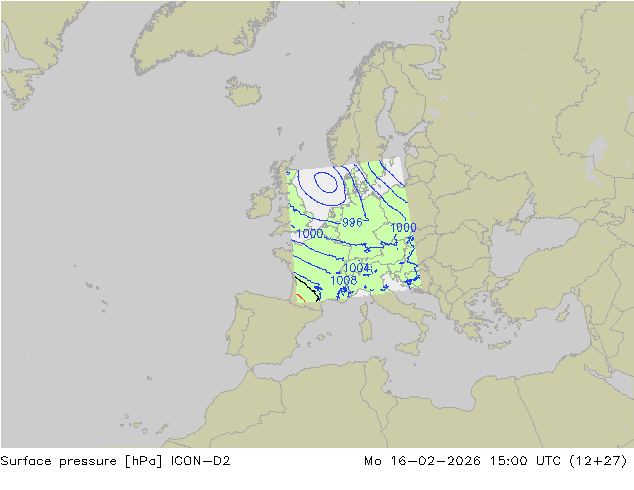Viewport: 634px width, 490px height.
Task: Click the 996 isobar label
Action: click(x=352, y=222)
